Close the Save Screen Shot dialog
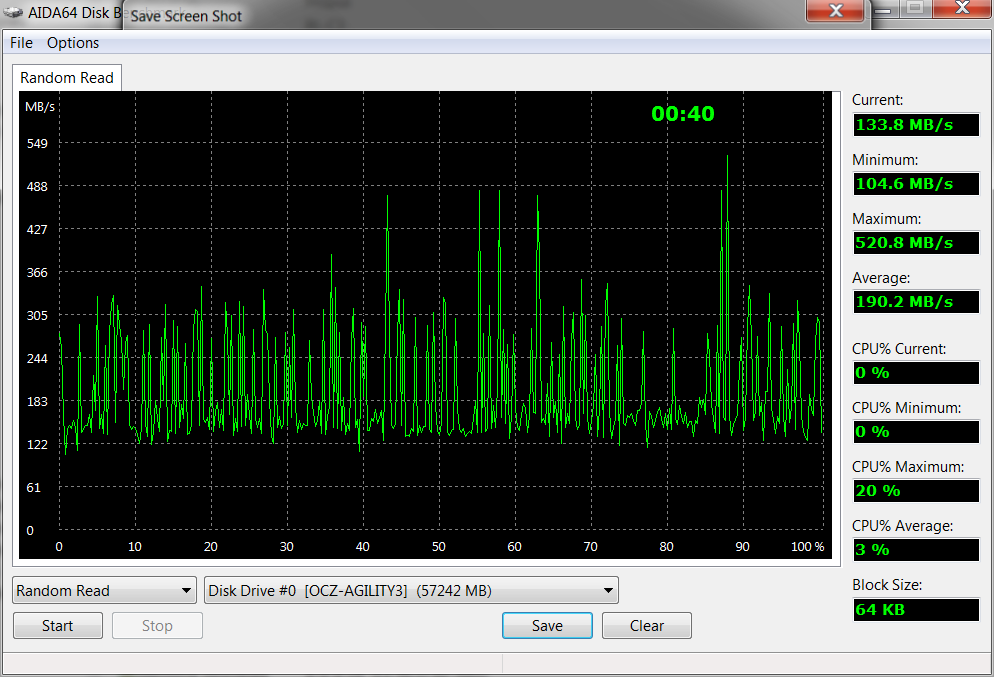This screenshot has width=994, height=677. [836, 10]
